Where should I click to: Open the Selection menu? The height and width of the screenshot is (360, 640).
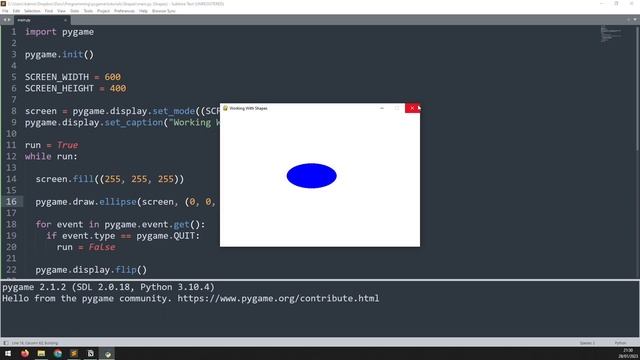pos(32,11)
